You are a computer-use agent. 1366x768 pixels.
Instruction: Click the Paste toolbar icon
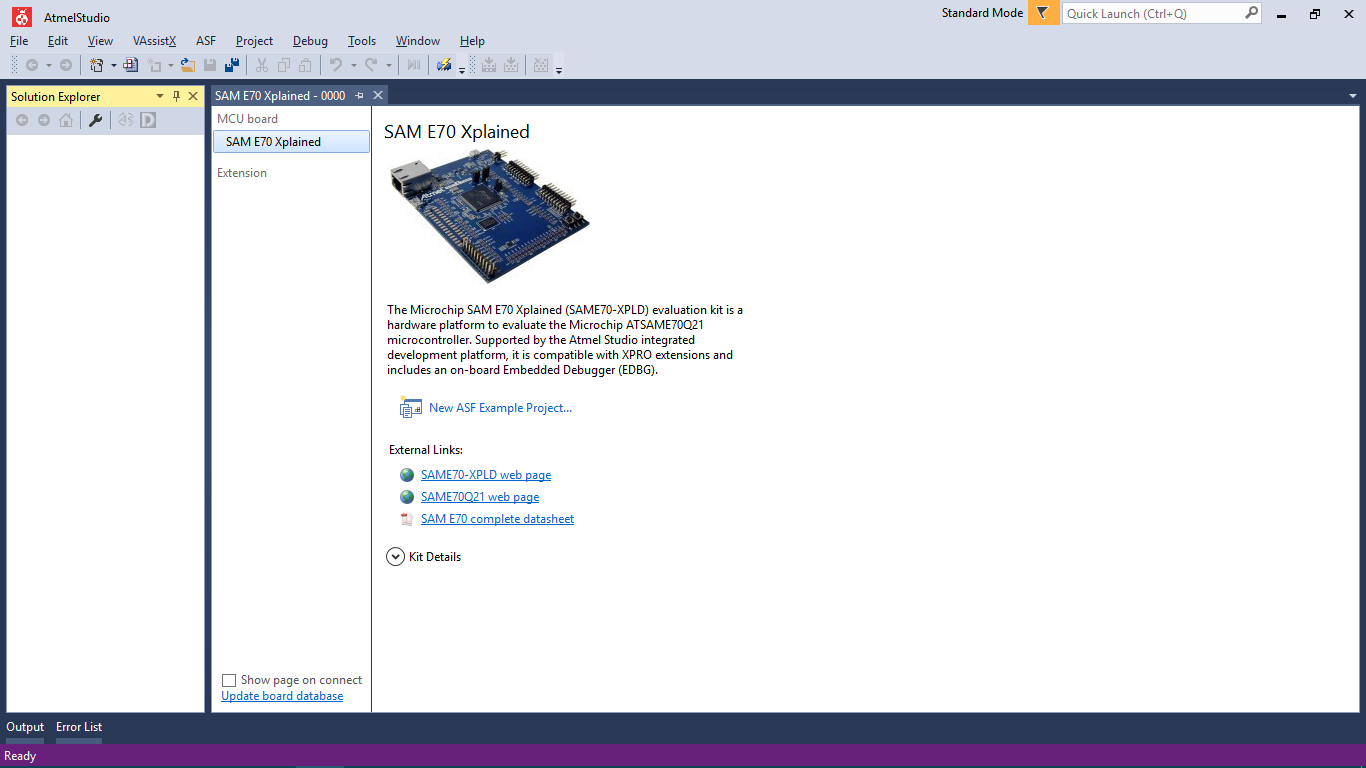coord(306,65)
